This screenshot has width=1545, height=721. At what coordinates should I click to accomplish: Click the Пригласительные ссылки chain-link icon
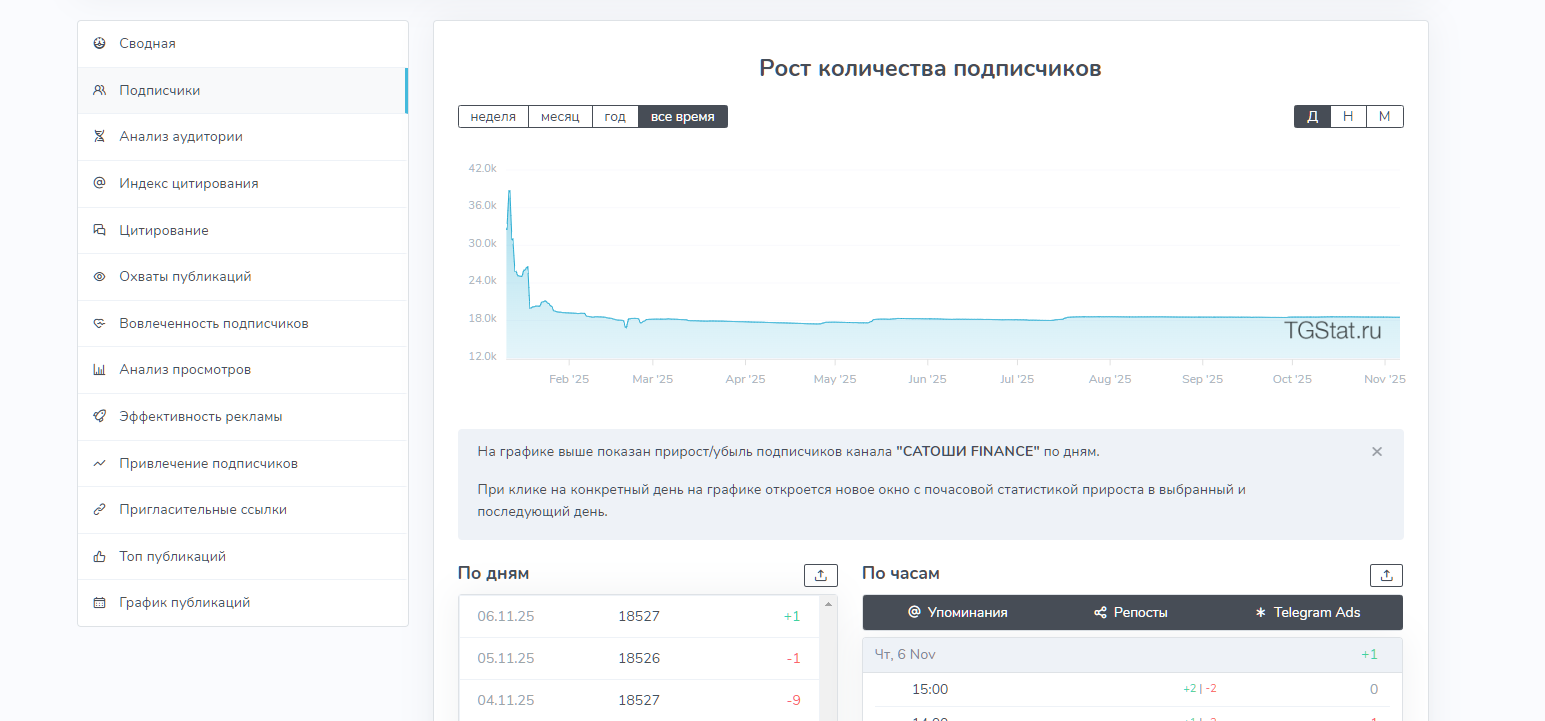99,509
